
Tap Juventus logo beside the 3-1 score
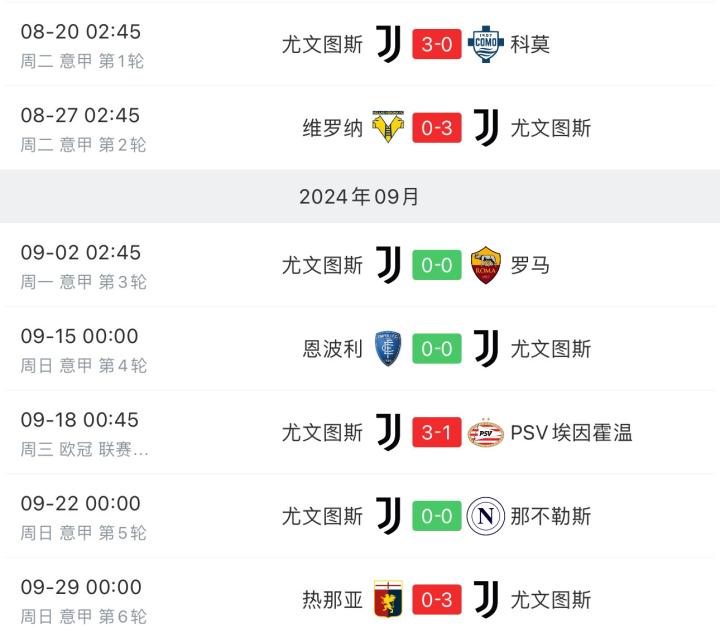click(x=388, y=433)
